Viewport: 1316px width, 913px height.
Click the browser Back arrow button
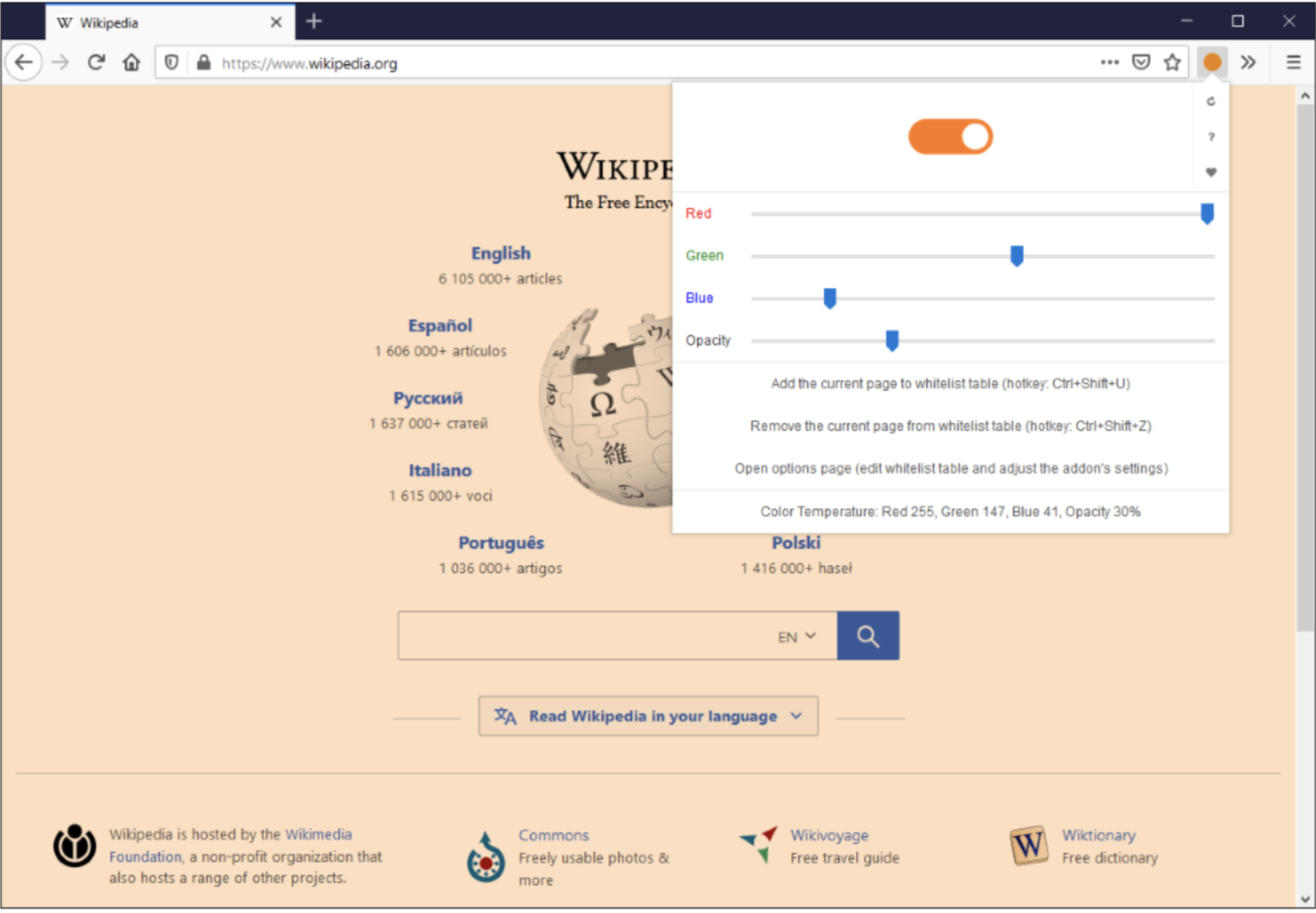24,62
